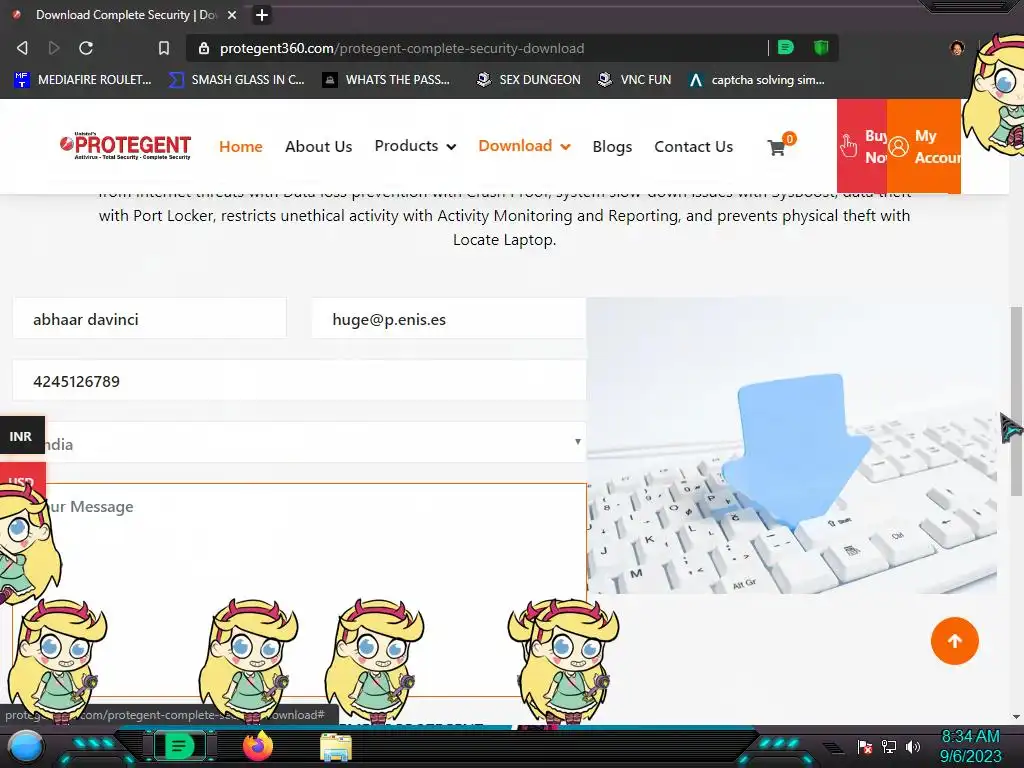Click the name field with abhaar davinci
Screen dimensions: 1024x768
(x=150, y=319)
